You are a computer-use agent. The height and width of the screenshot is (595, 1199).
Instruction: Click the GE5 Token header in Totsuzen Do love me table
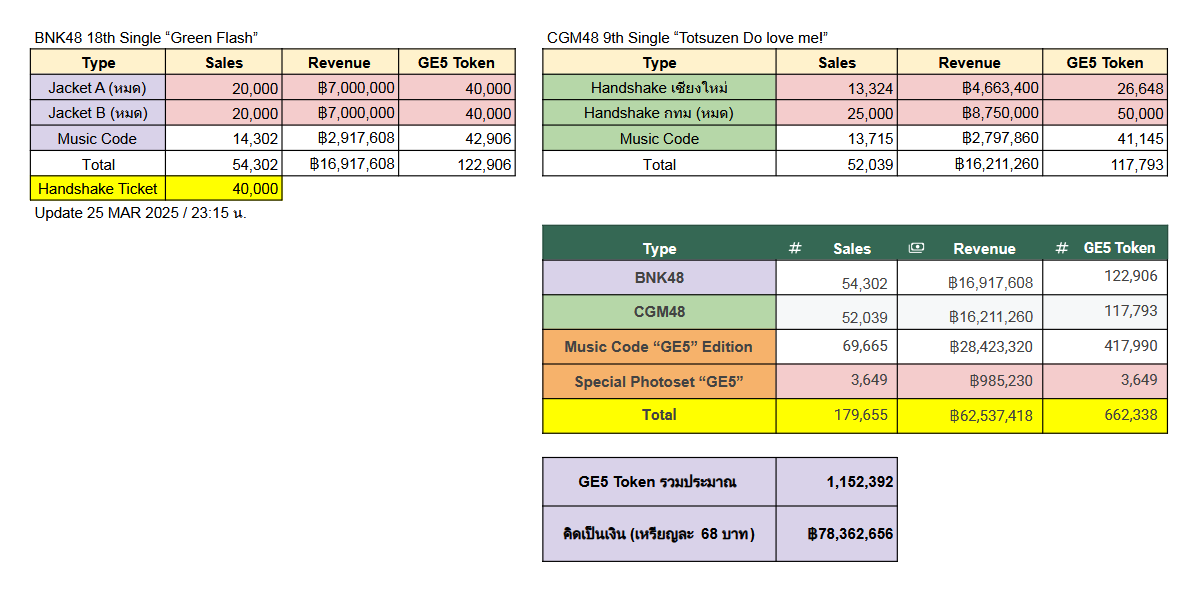click(x=1106, y=63)
